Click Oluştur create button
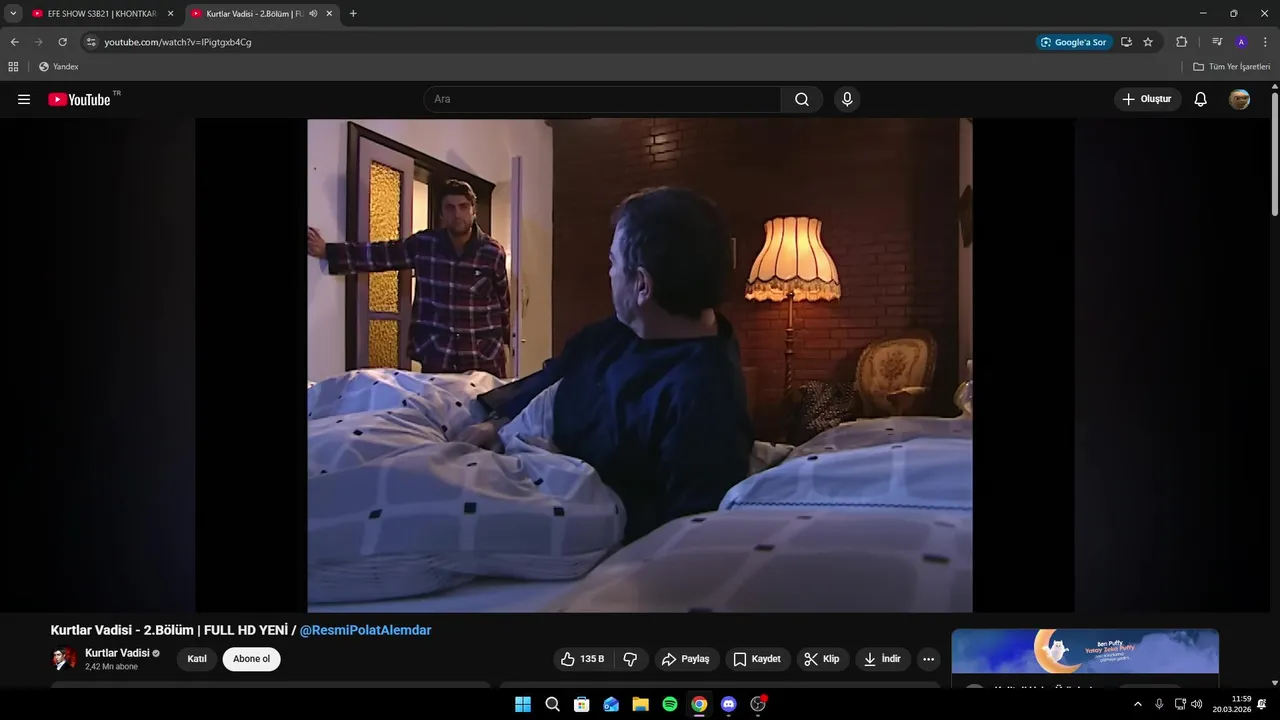The height and width of the screenshot is (720, 1280). click(1147, 99)
